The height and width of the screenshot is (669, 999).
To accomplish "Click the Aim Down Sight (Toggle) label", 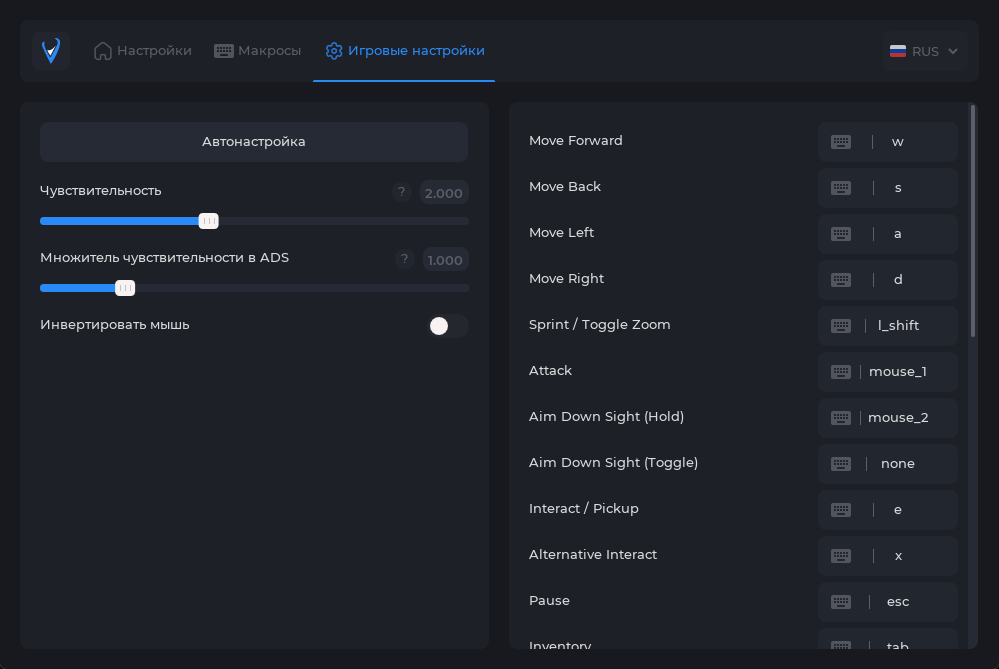I will click(613, 463).
